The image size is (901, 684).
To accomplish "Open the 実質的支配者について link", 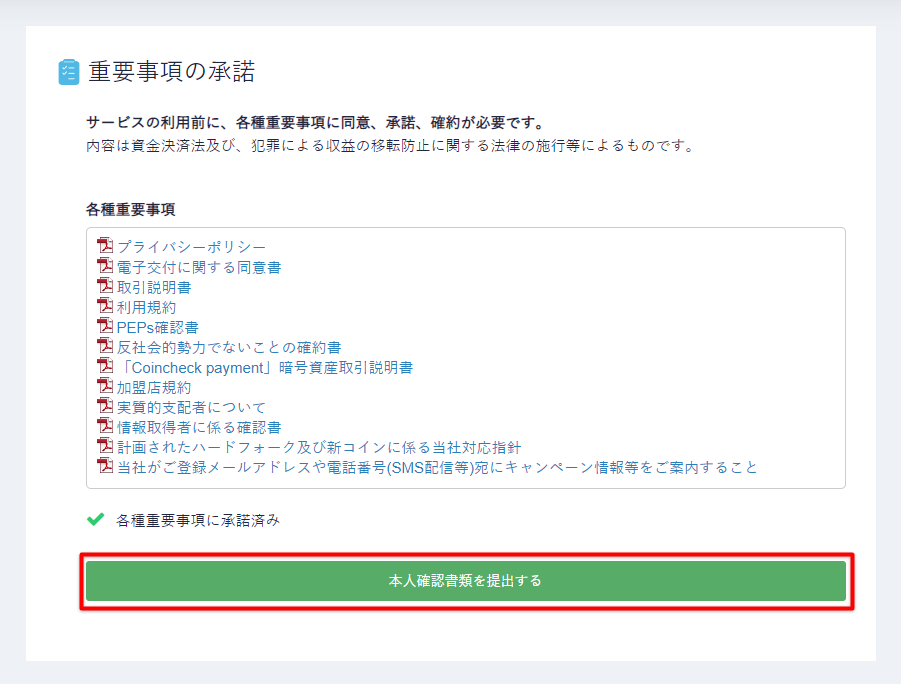I will 191,408.
